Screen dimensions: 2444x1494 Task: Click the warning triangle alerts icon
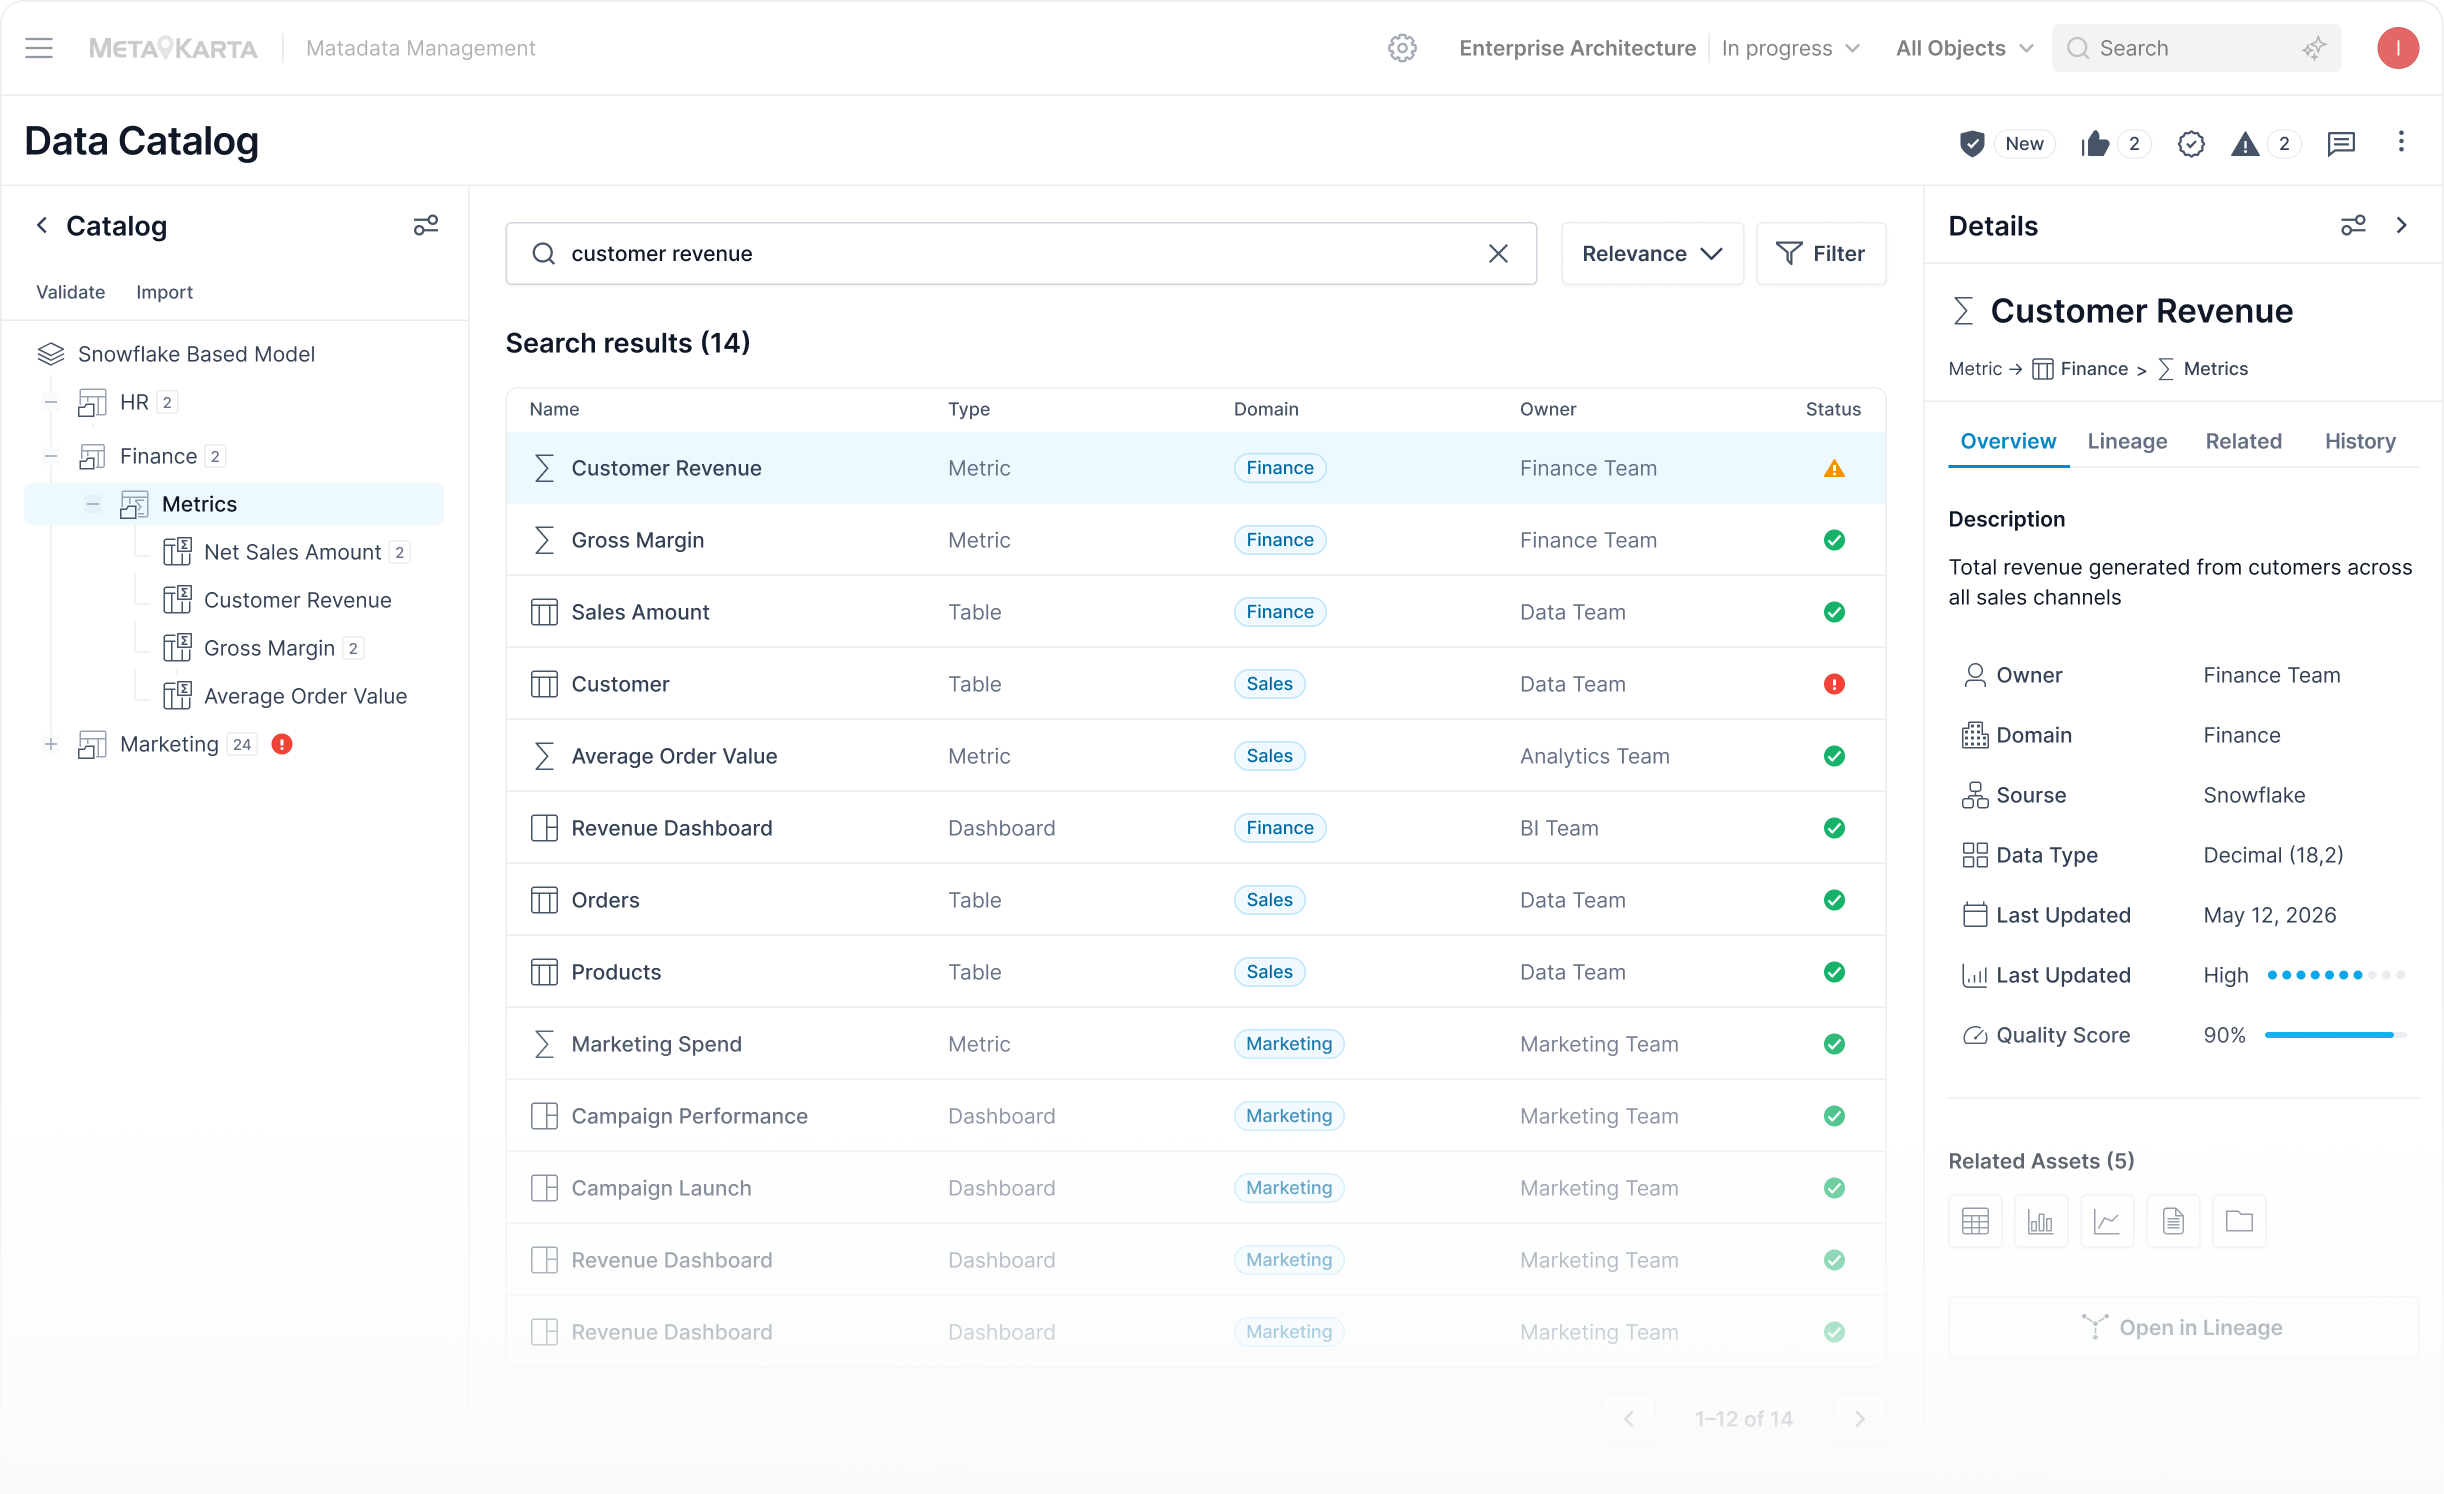2245,144
